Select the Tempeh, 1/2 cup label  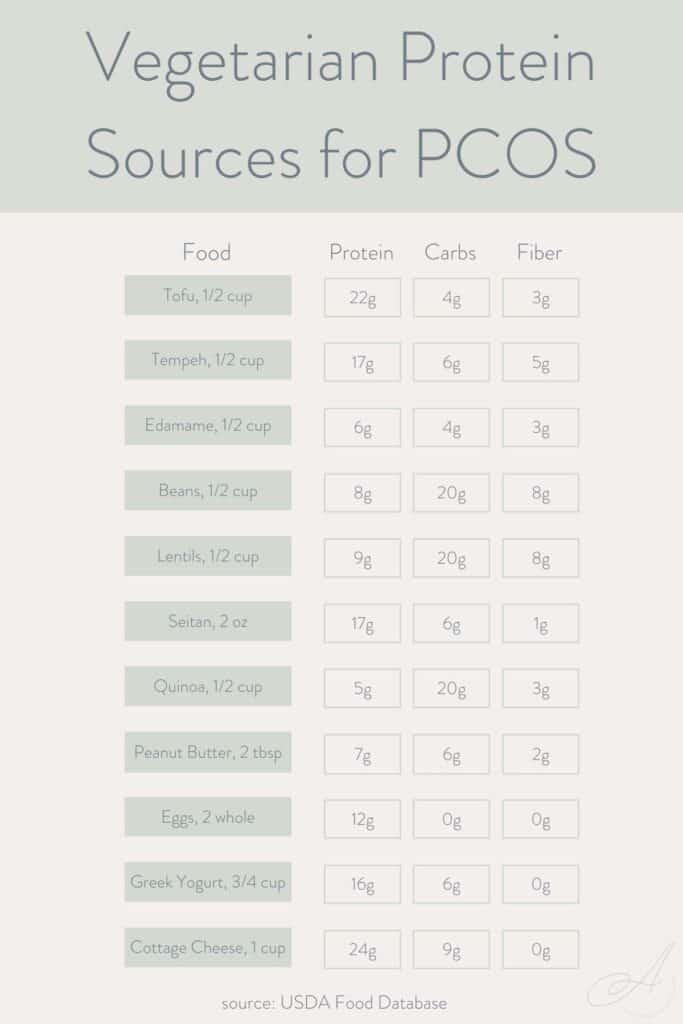pyautogui.click(x=208, y=360)
